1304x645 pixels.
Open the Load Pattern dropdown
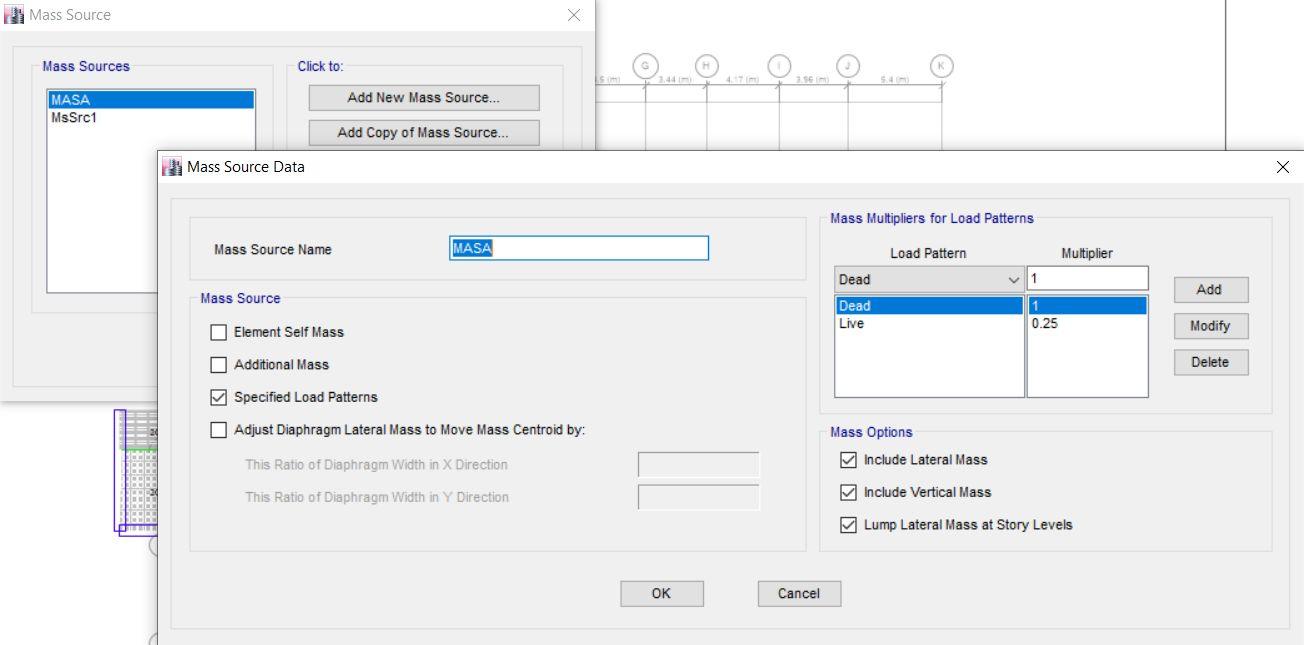click(x=1014, y=279)
